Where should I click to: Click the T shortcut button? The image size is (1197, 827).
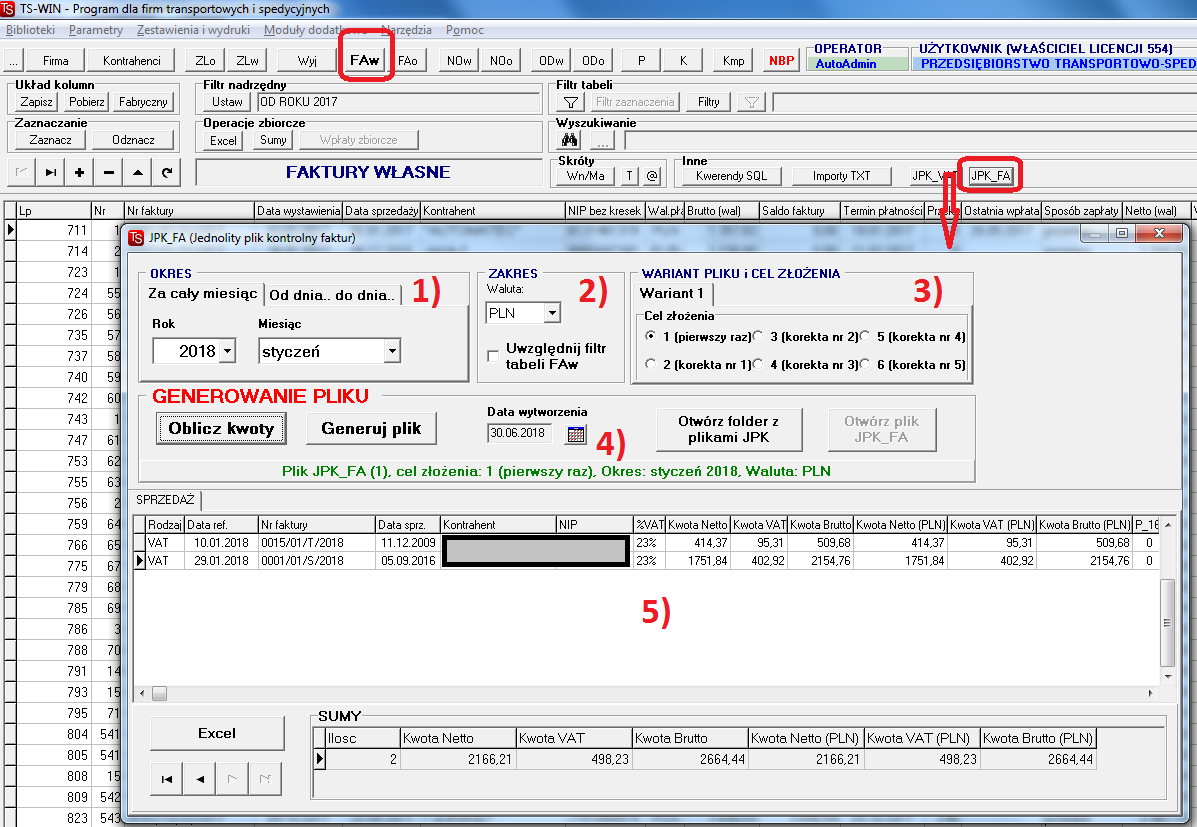tap(630, 176)
